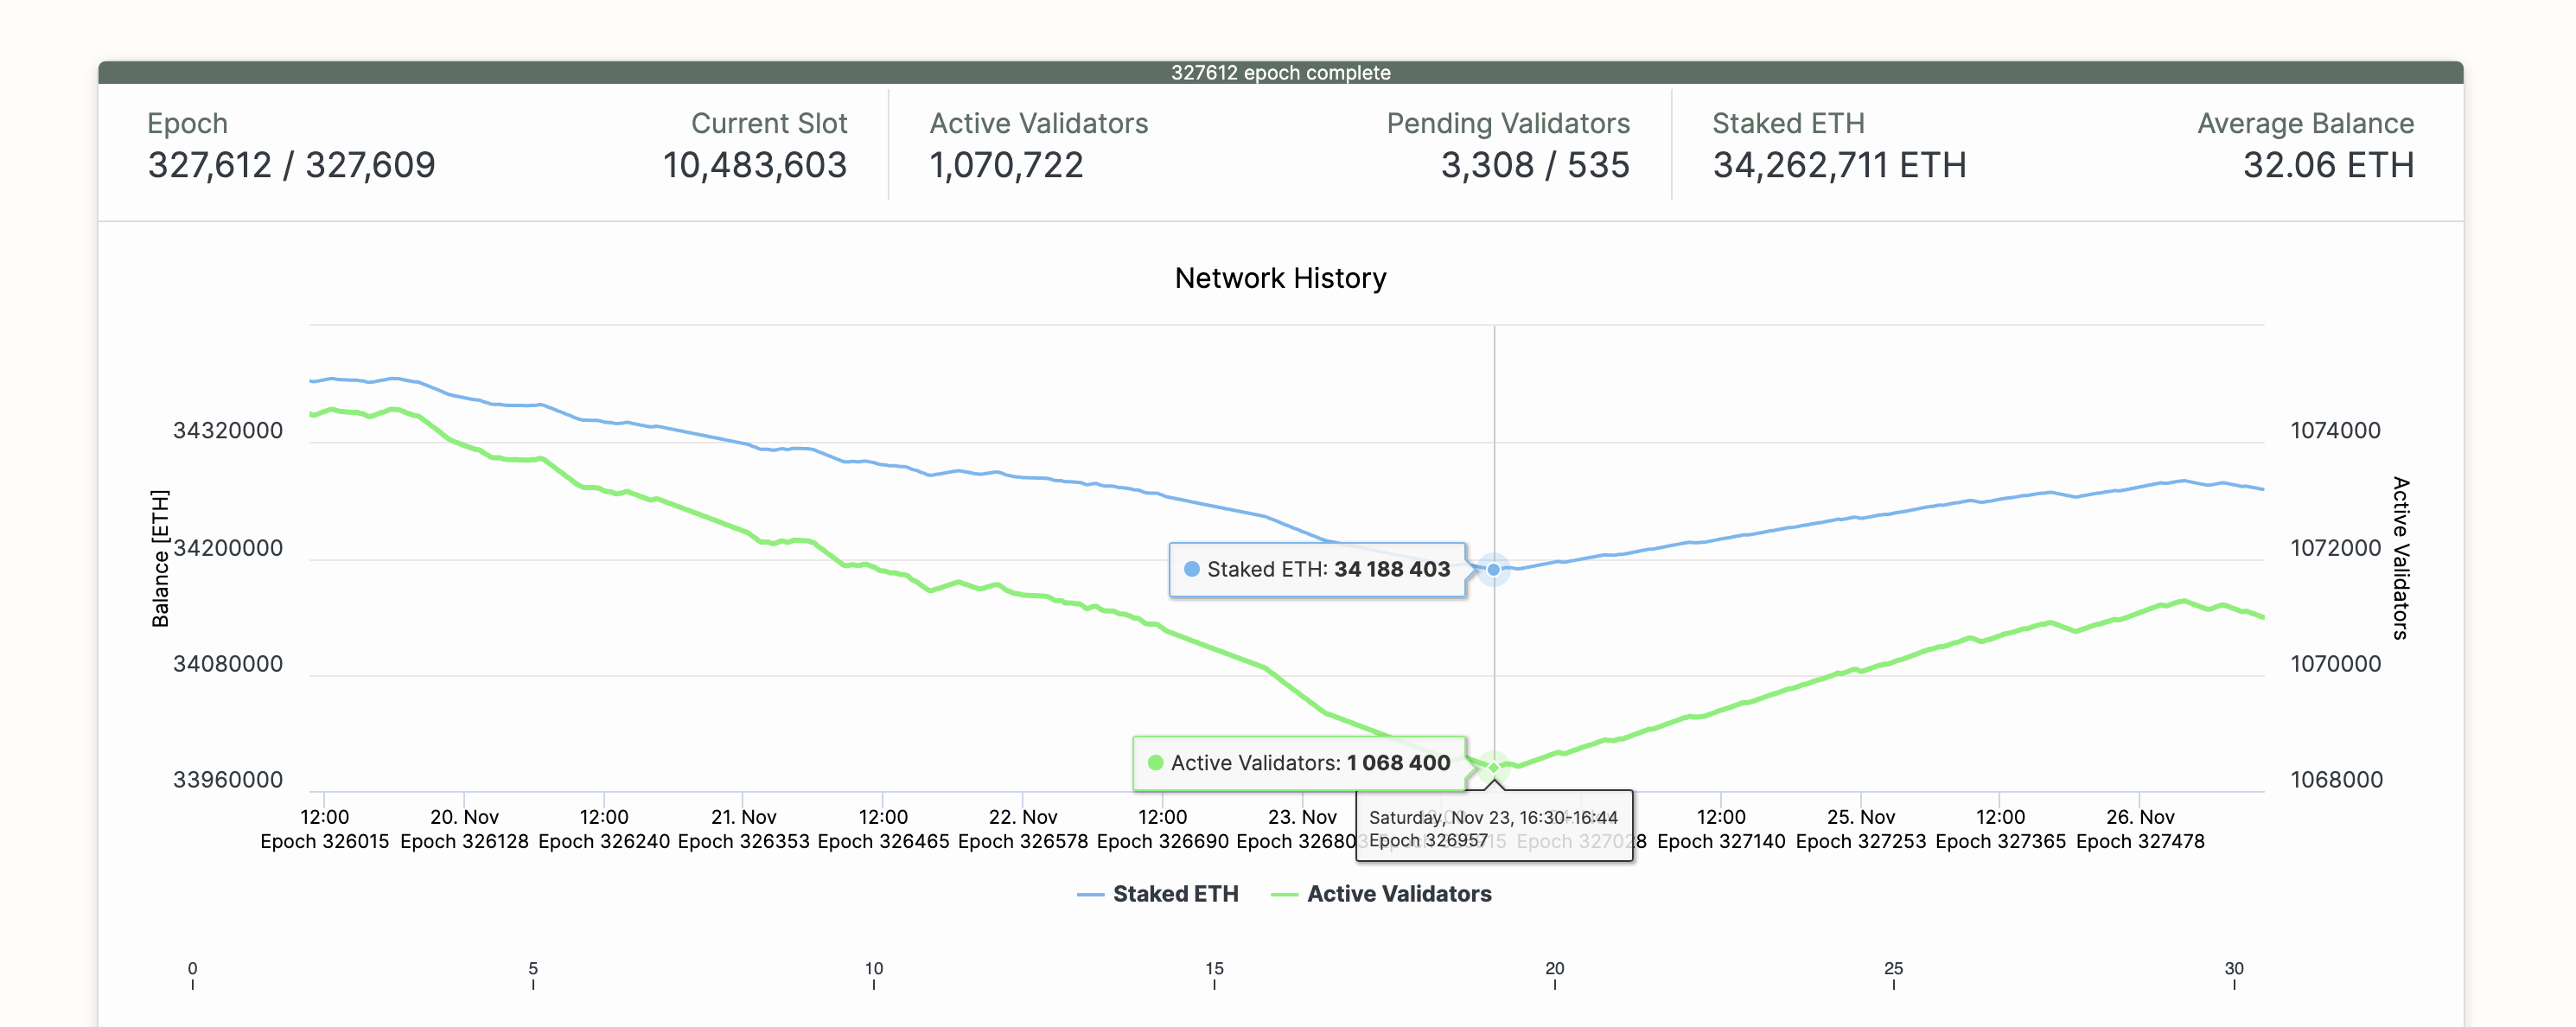Click the Network History chart title
Image resolution: width=2576 pixels, height=1027 pixels.
1280,278
